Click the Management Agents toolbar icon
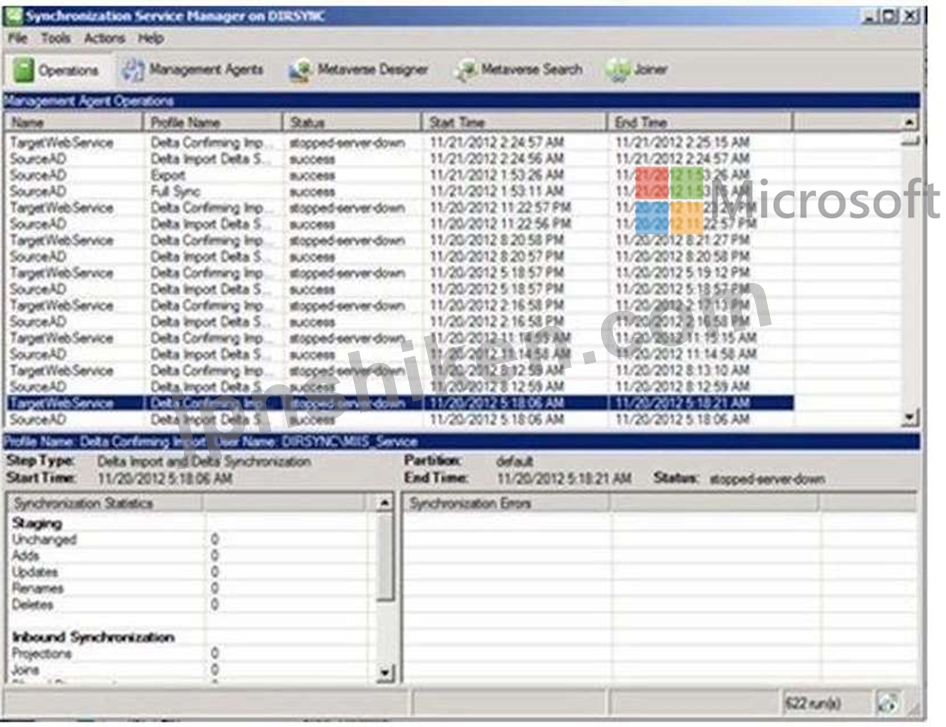Viewport: 946px width, 727px height. [x=133, y=69]
